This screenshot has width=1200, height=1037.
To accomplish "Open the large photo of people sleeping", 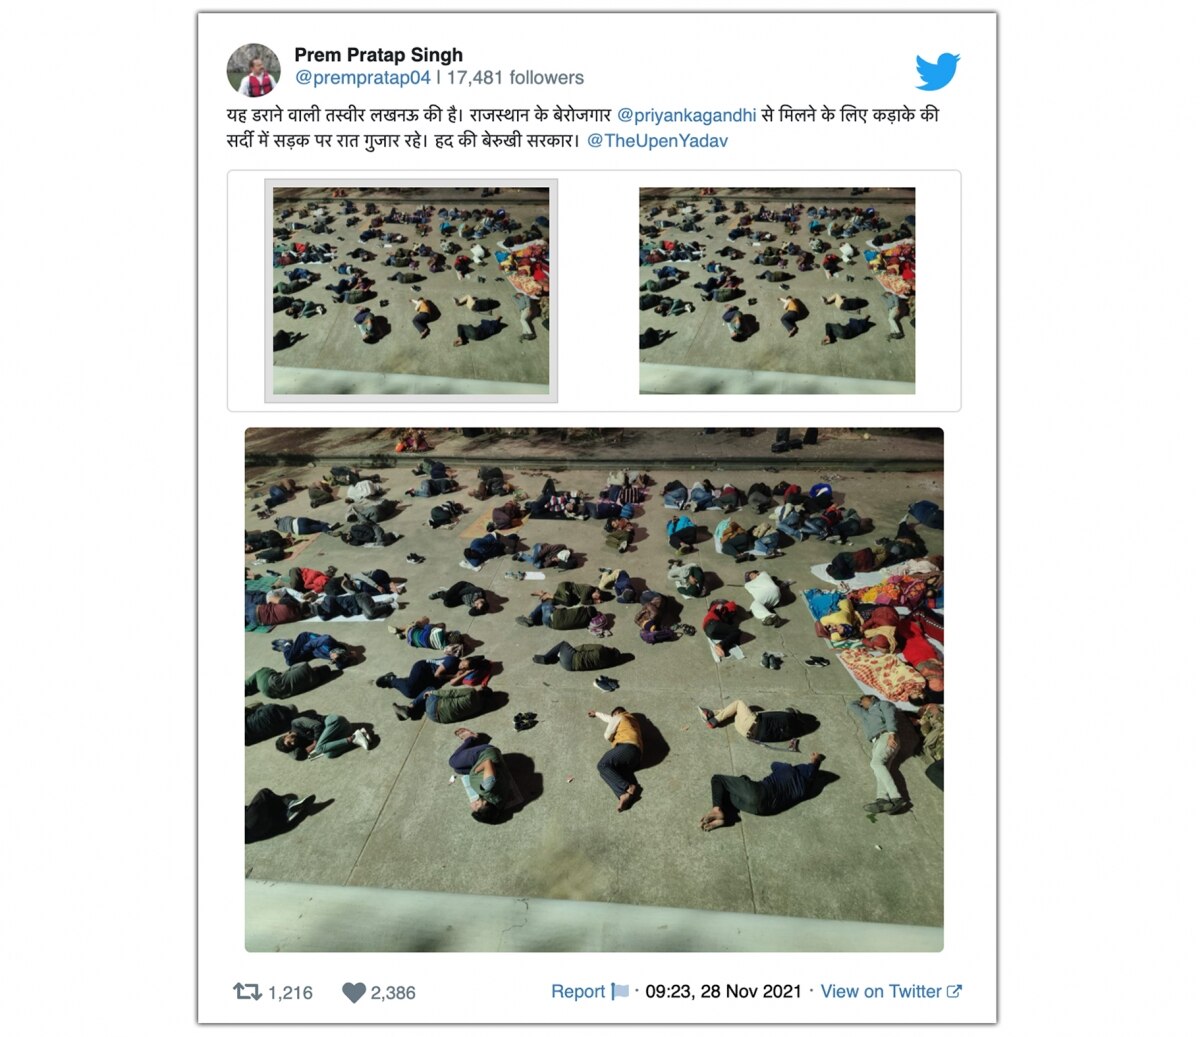I will coord(594,690).
